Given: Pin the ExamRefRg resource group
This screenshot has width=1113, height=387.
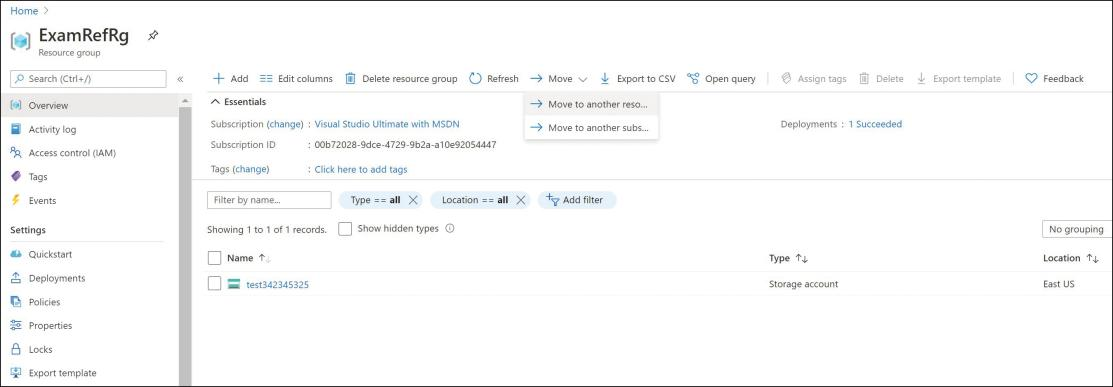Looking at the screenshot, I should (x=153, y=36).
